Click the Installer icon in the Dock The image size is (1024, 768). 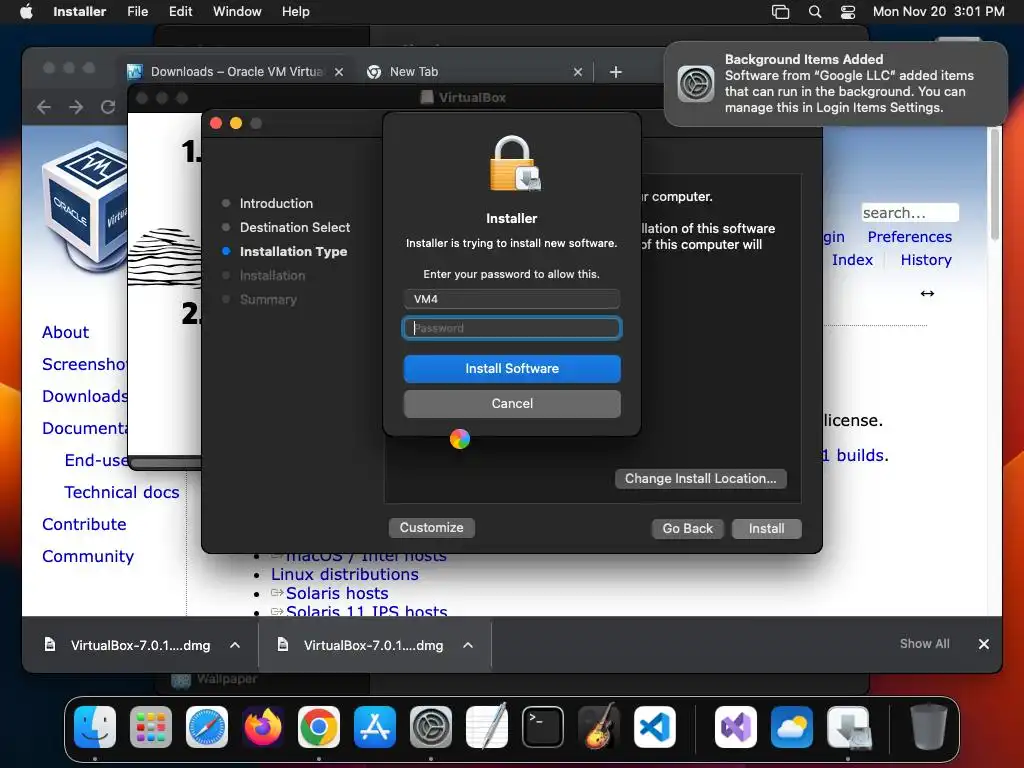848,727
